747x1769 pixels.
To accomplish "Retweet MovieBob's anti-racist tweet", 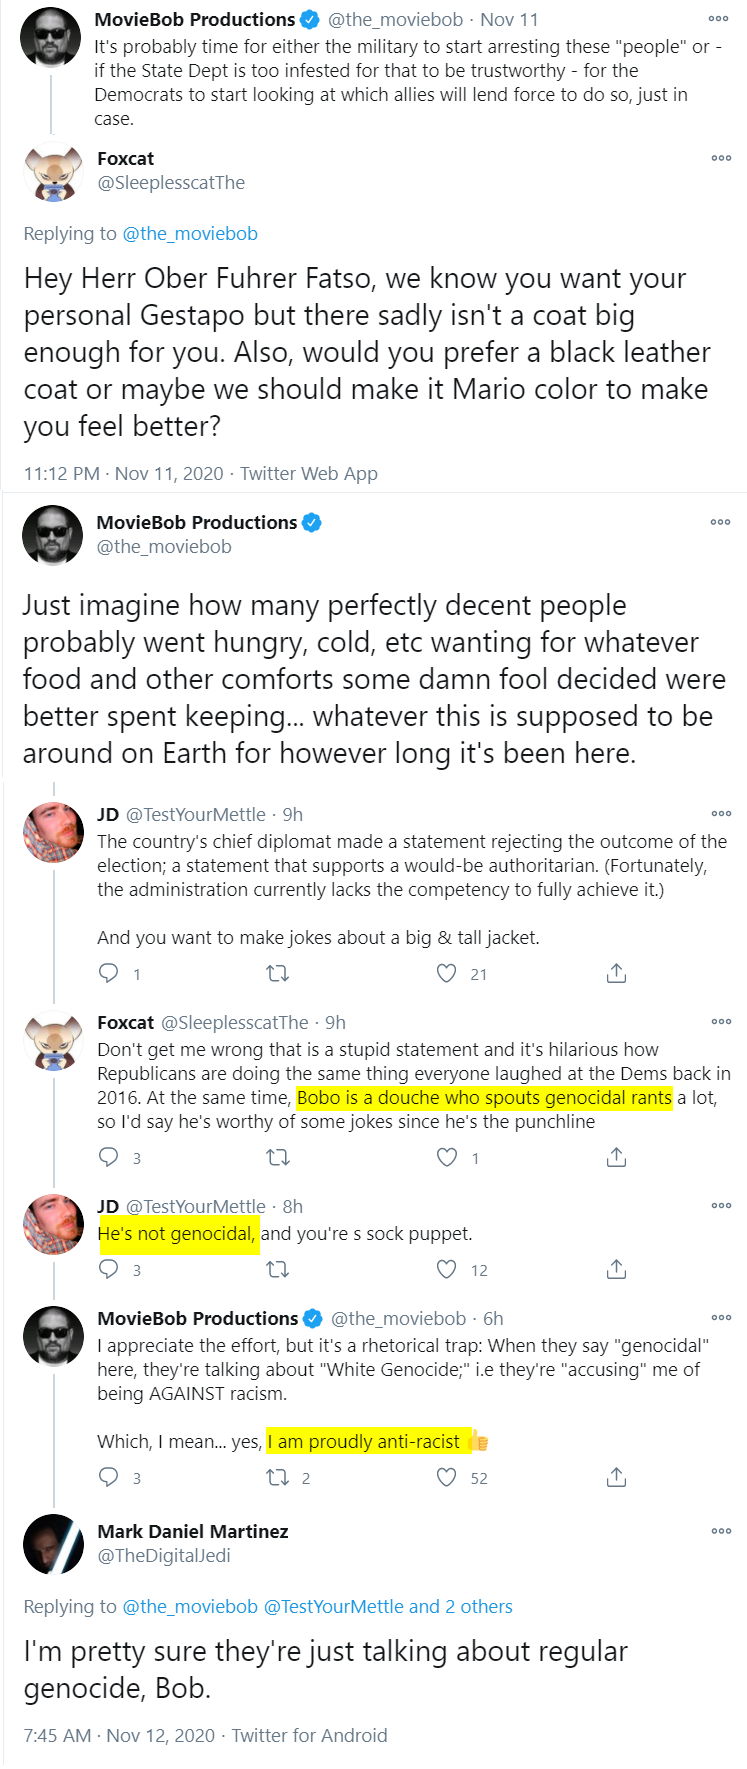I will [277, 1477].
